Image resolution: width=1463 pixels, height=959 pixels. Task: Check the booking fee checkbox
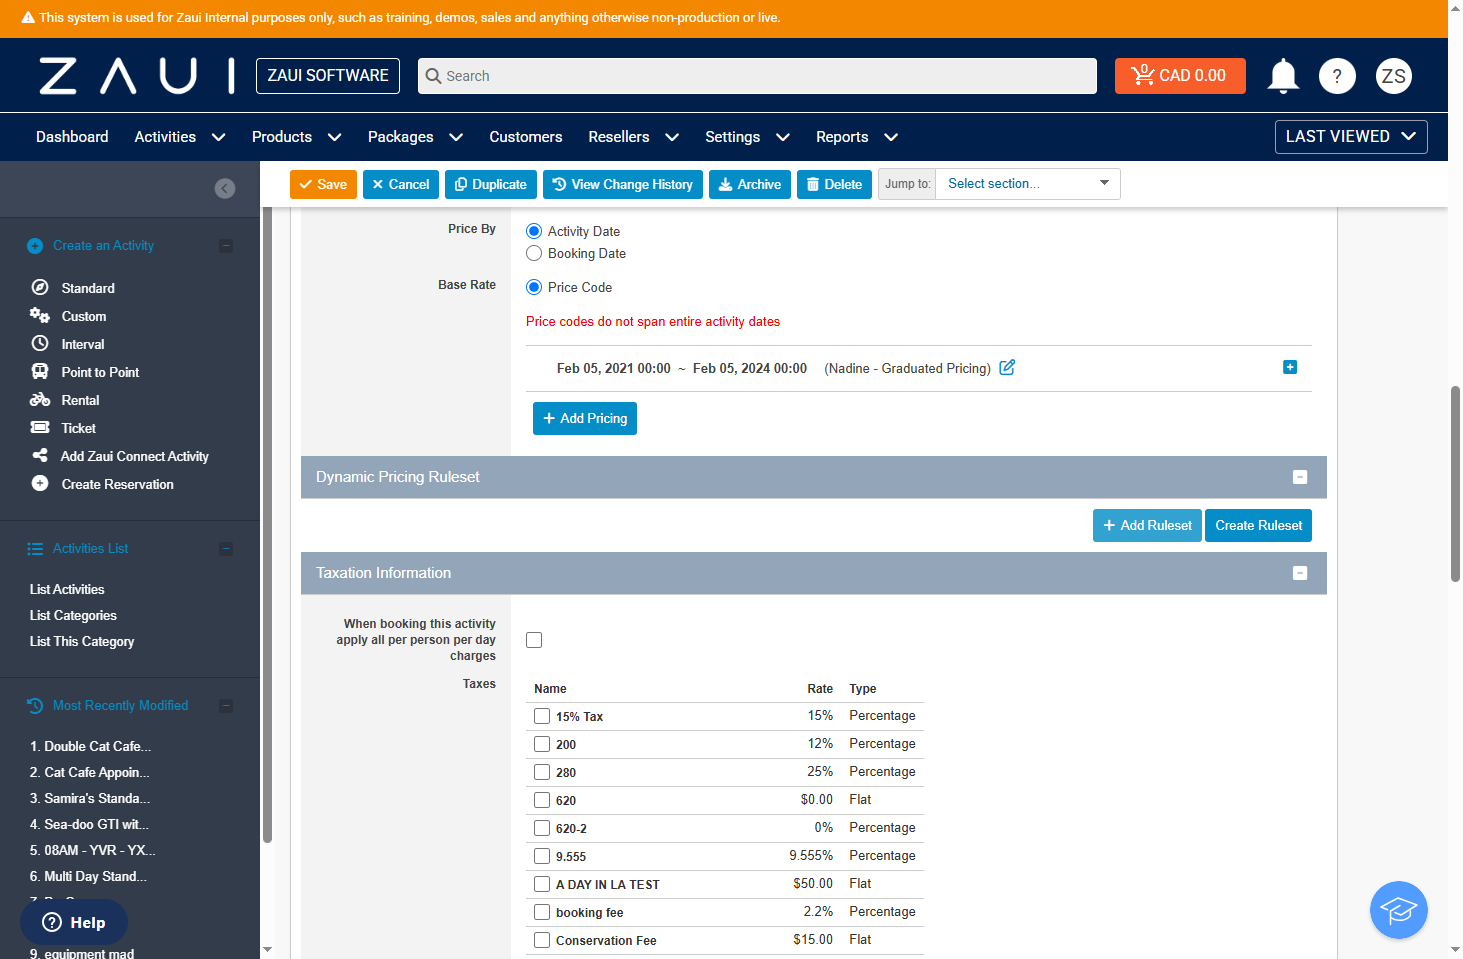pyautogui.click(x=542, y=912)
